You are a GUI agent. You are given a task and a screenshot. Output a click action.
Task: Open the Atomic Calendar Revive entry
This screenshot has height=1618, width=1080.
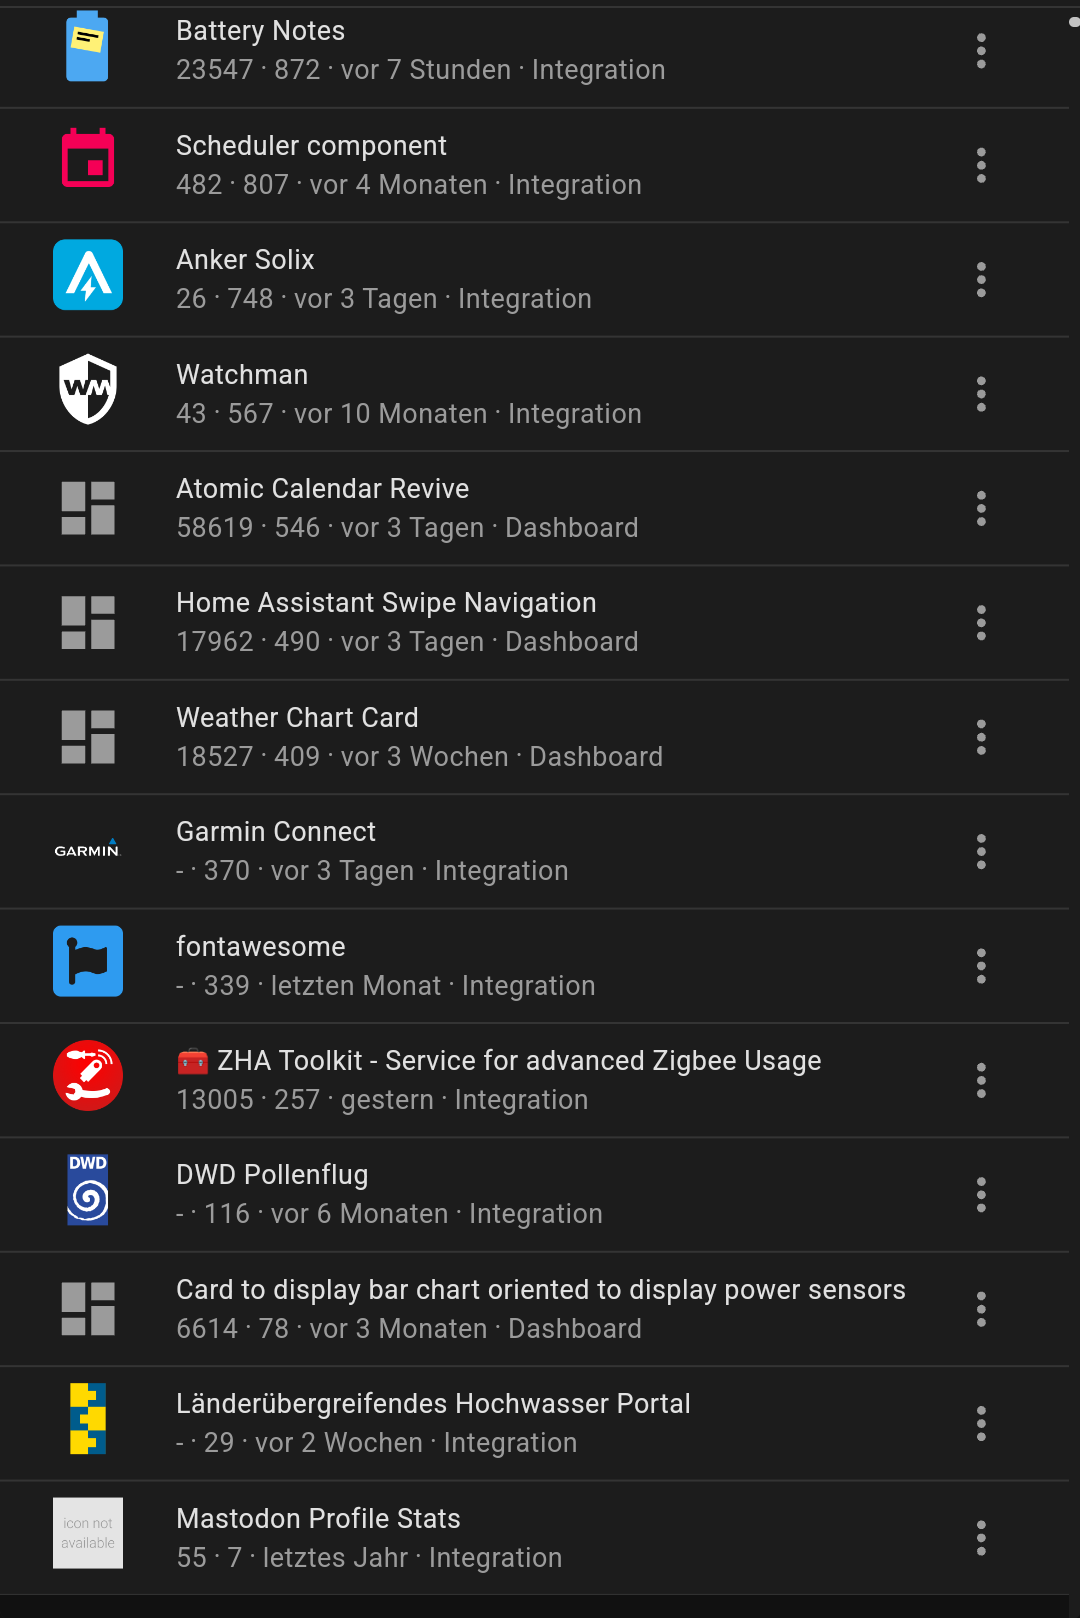(322, 489)
